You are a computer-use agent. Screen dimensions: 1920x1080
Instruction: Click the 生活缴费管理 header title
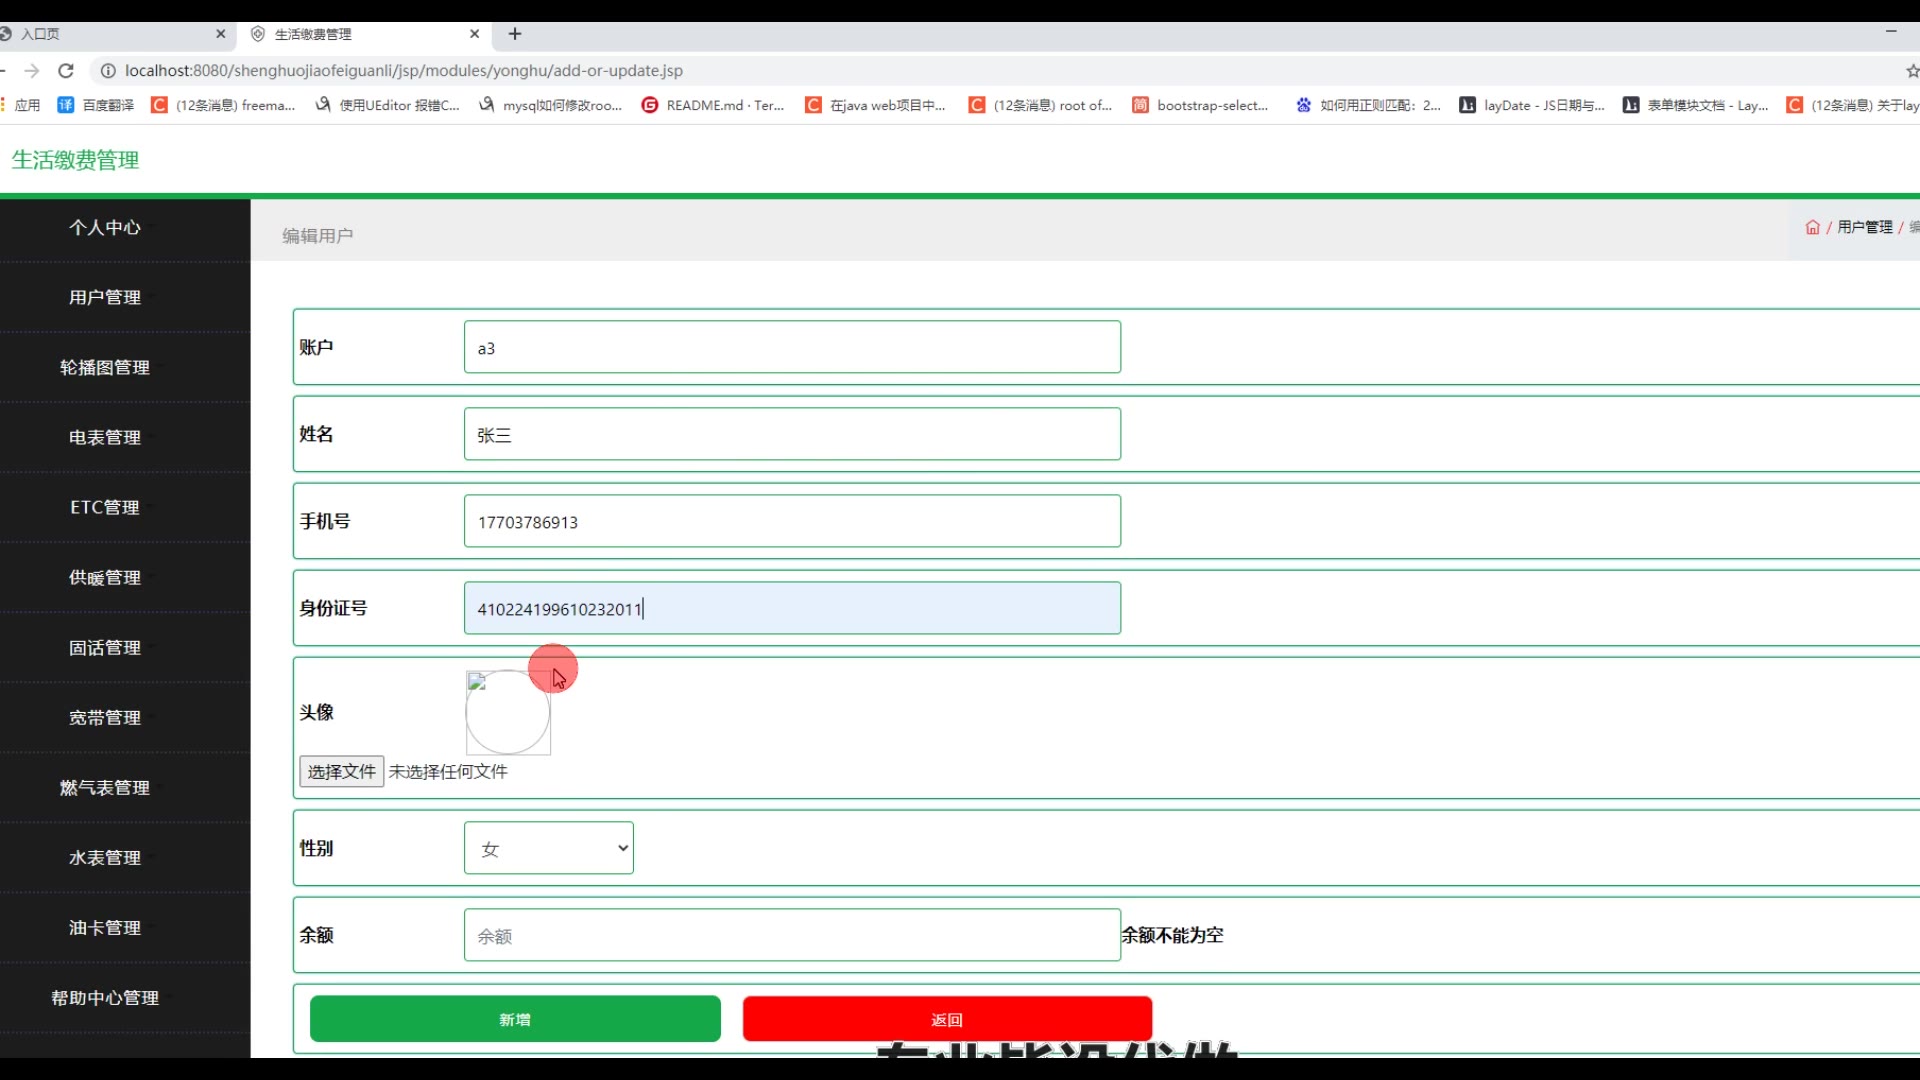tap(75, 160)
